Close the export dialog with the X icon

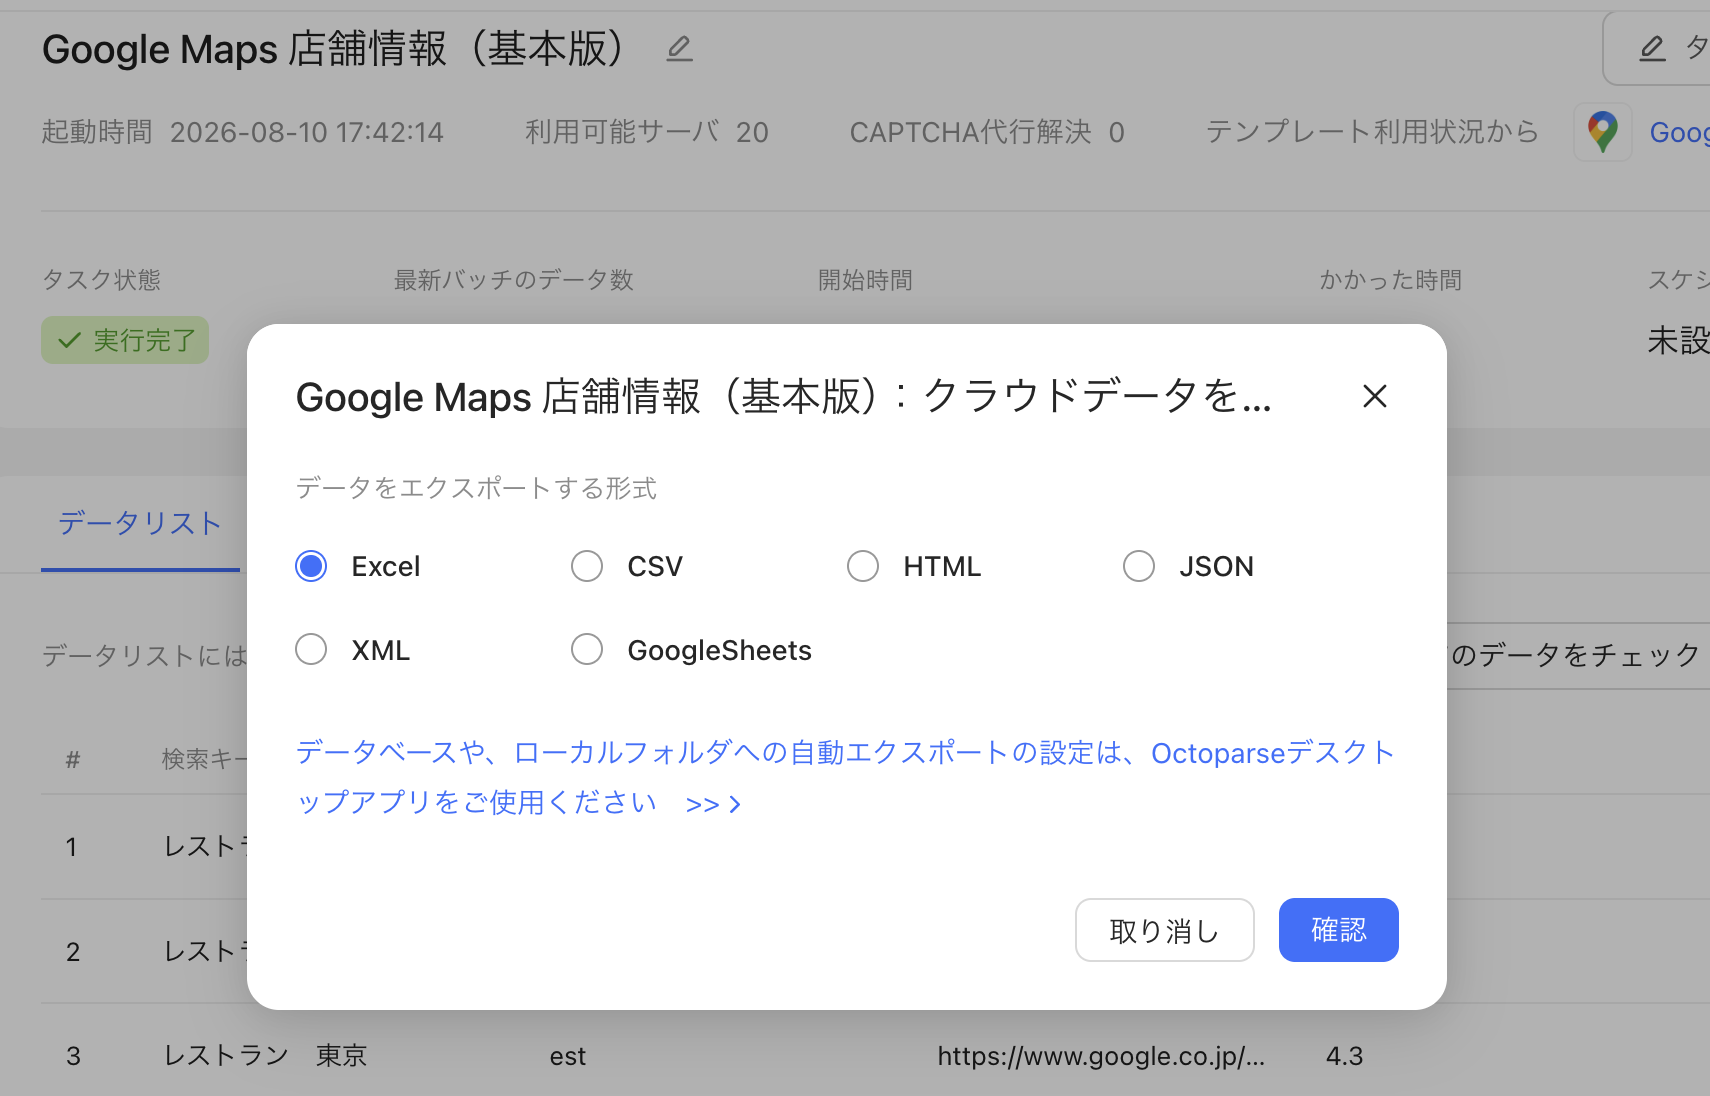tap(1375, 397)
